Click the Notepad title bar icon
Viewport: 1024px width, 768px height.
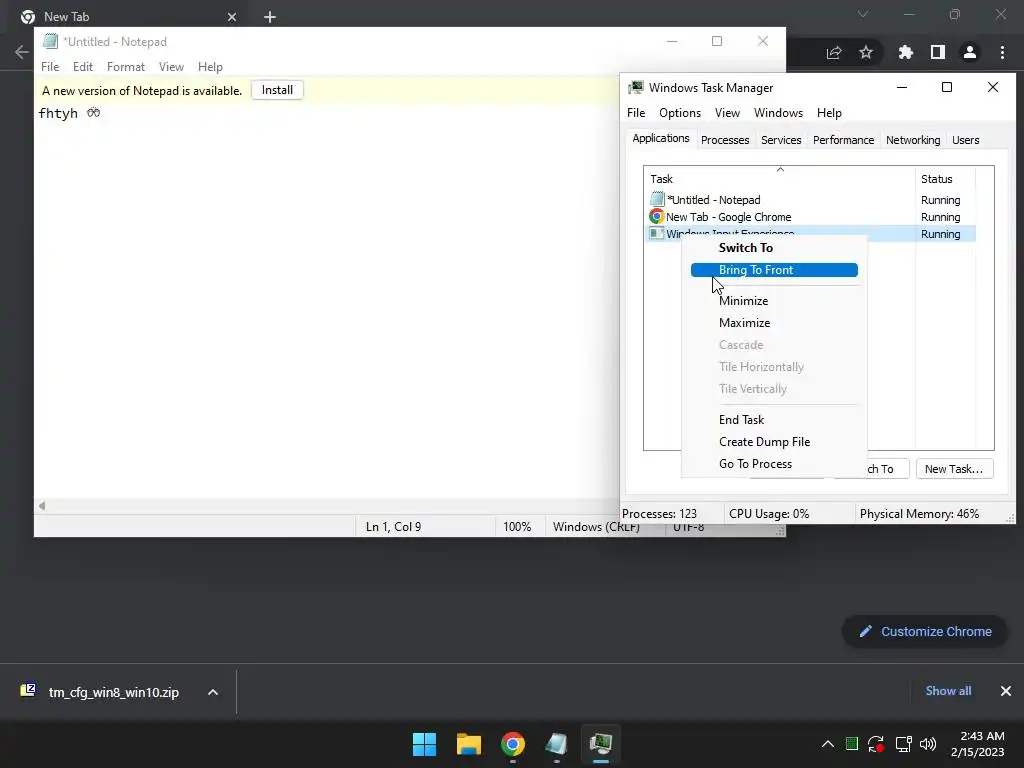coord(50,41)
